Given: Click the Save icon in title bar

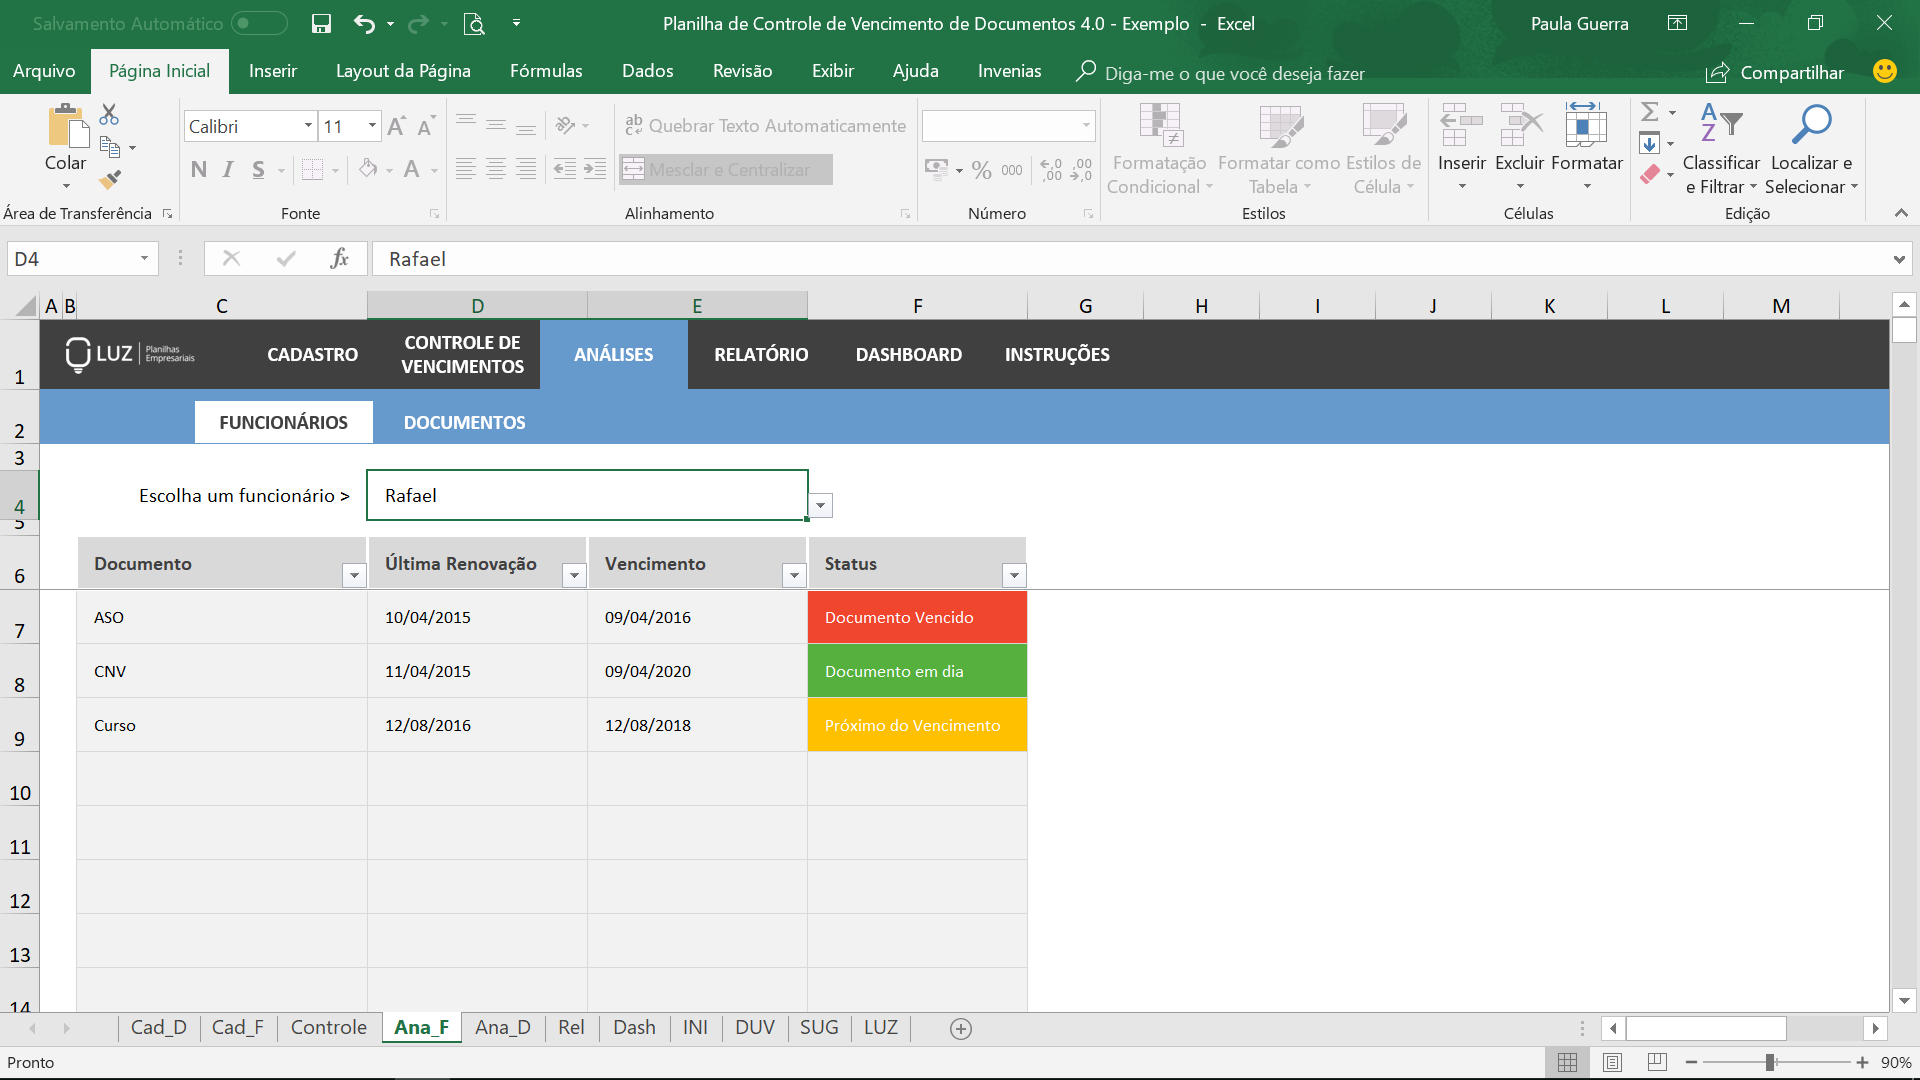Looking at the screenshot, I should coord(321,23).
